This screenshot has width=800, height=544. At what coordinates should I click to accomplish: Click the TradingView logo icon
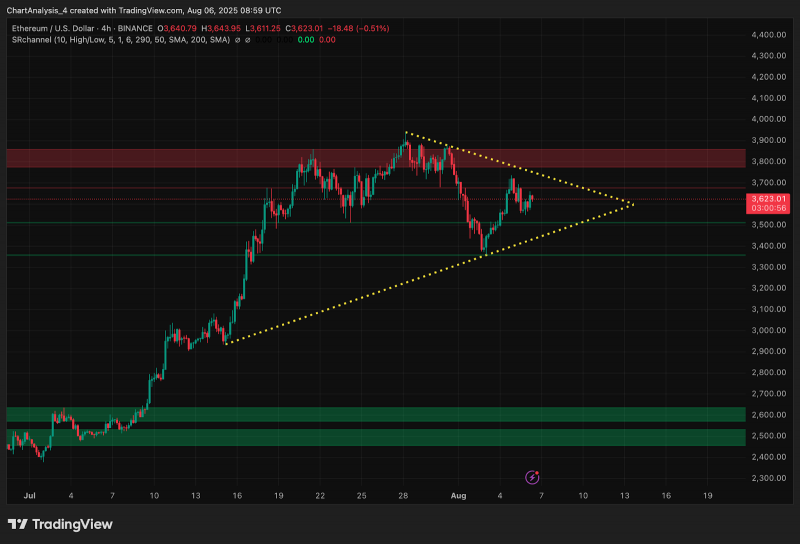tap(18, 524)
